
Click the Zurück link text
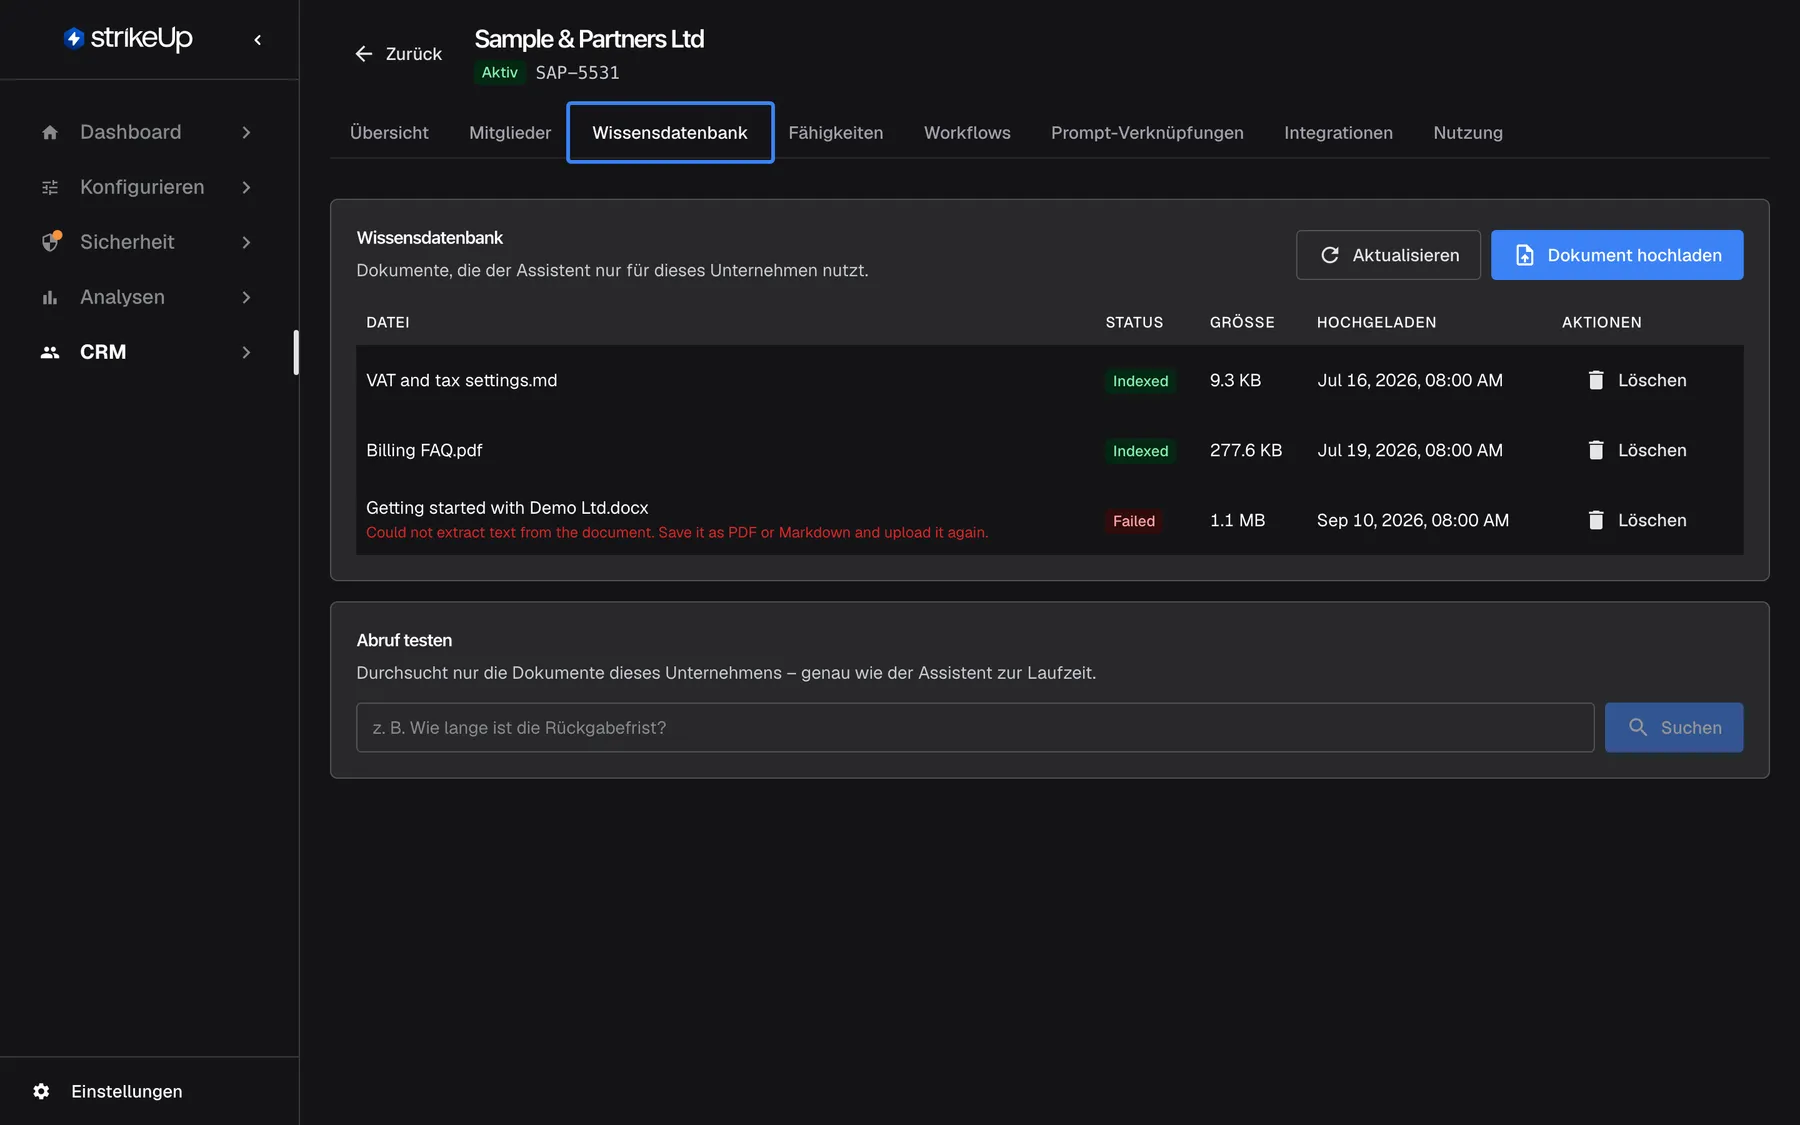pyautogui.click(x=414, y=54)
